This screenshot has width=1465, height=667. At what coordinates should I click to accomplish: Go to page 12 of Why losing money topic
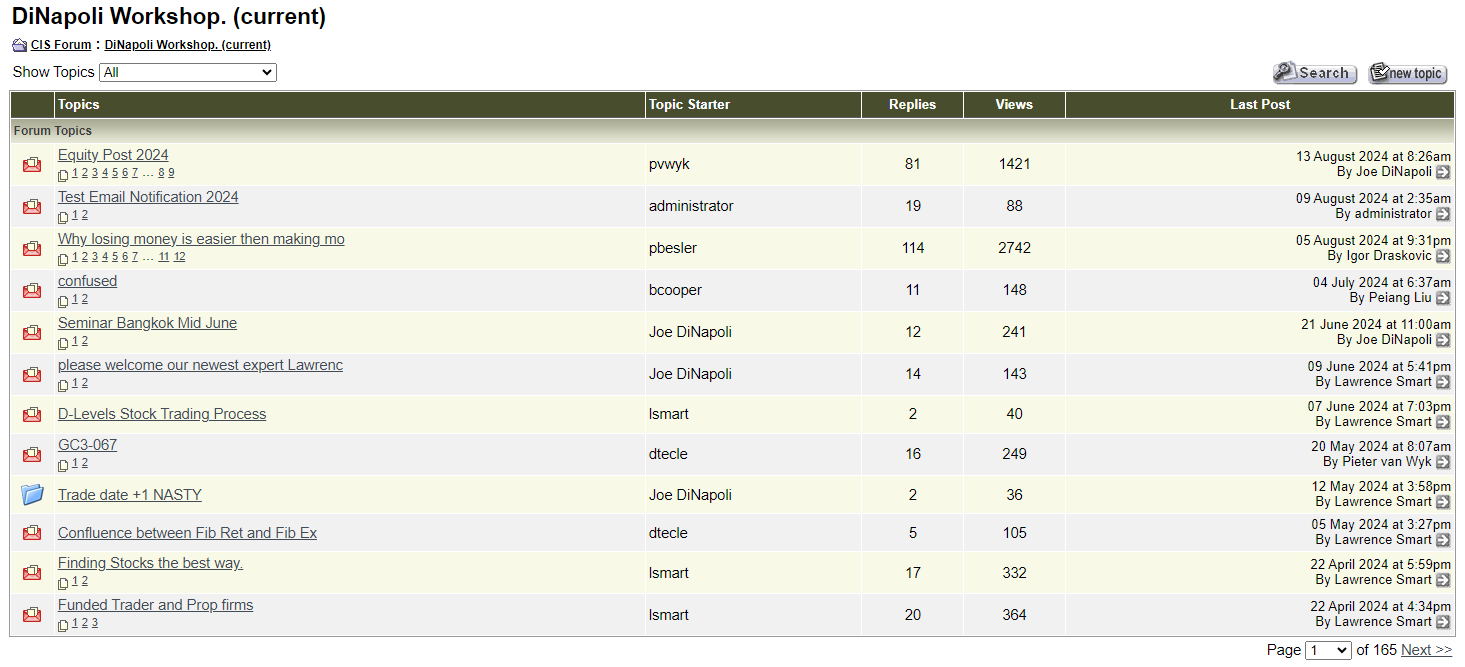tap(179, 257)
